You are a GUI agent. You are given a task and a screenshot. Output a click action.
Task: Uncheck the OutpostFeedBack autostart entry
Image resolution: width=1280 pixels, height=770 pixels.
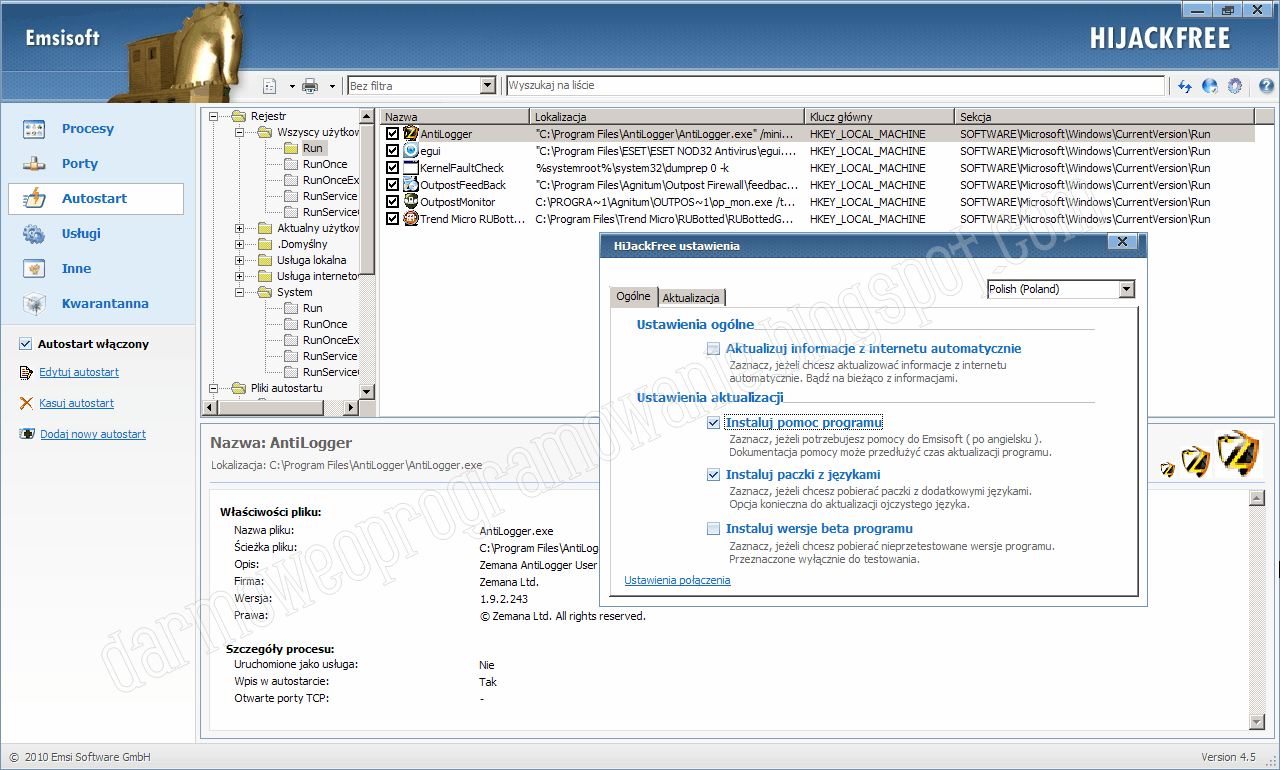[392, 185]
